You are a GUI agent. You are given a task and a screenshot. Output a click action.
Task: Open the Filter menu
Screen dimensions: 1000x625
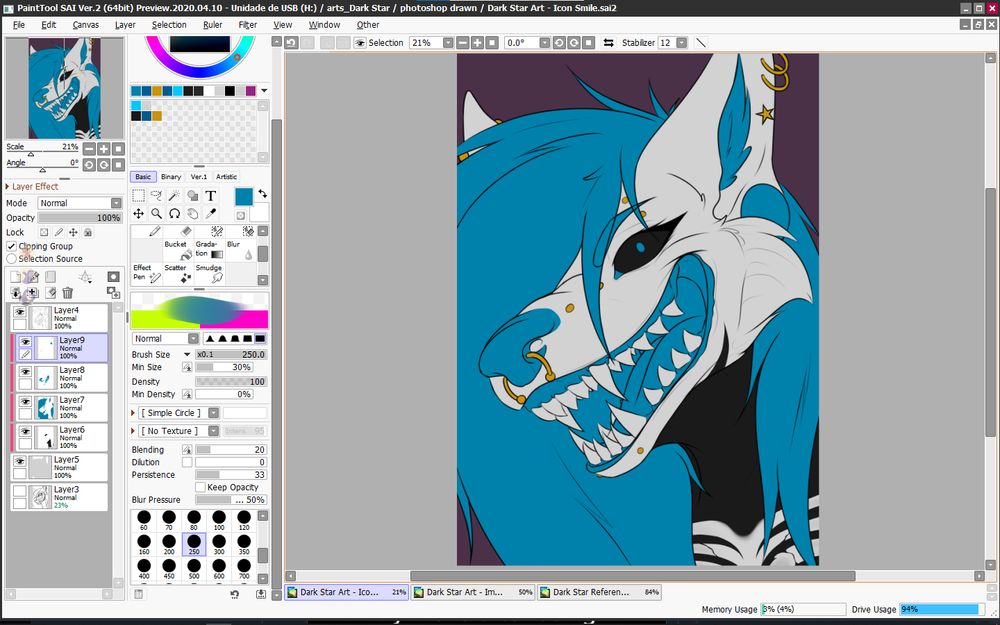(x=247, y=25)
